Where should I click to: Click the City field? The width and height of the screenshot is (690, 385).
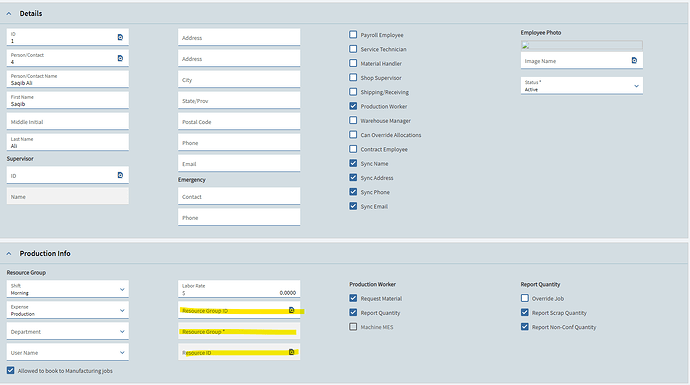click(239, 79)
